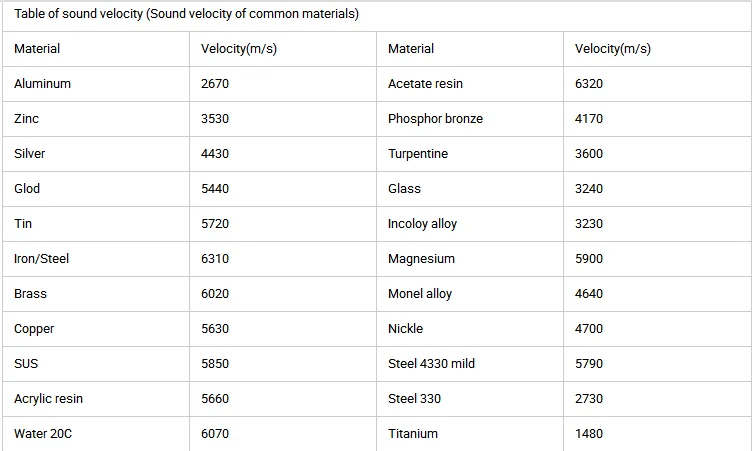
Task: Click the misspelled Glod material cell
Action: pyautogui.click(x=28, y=189)
